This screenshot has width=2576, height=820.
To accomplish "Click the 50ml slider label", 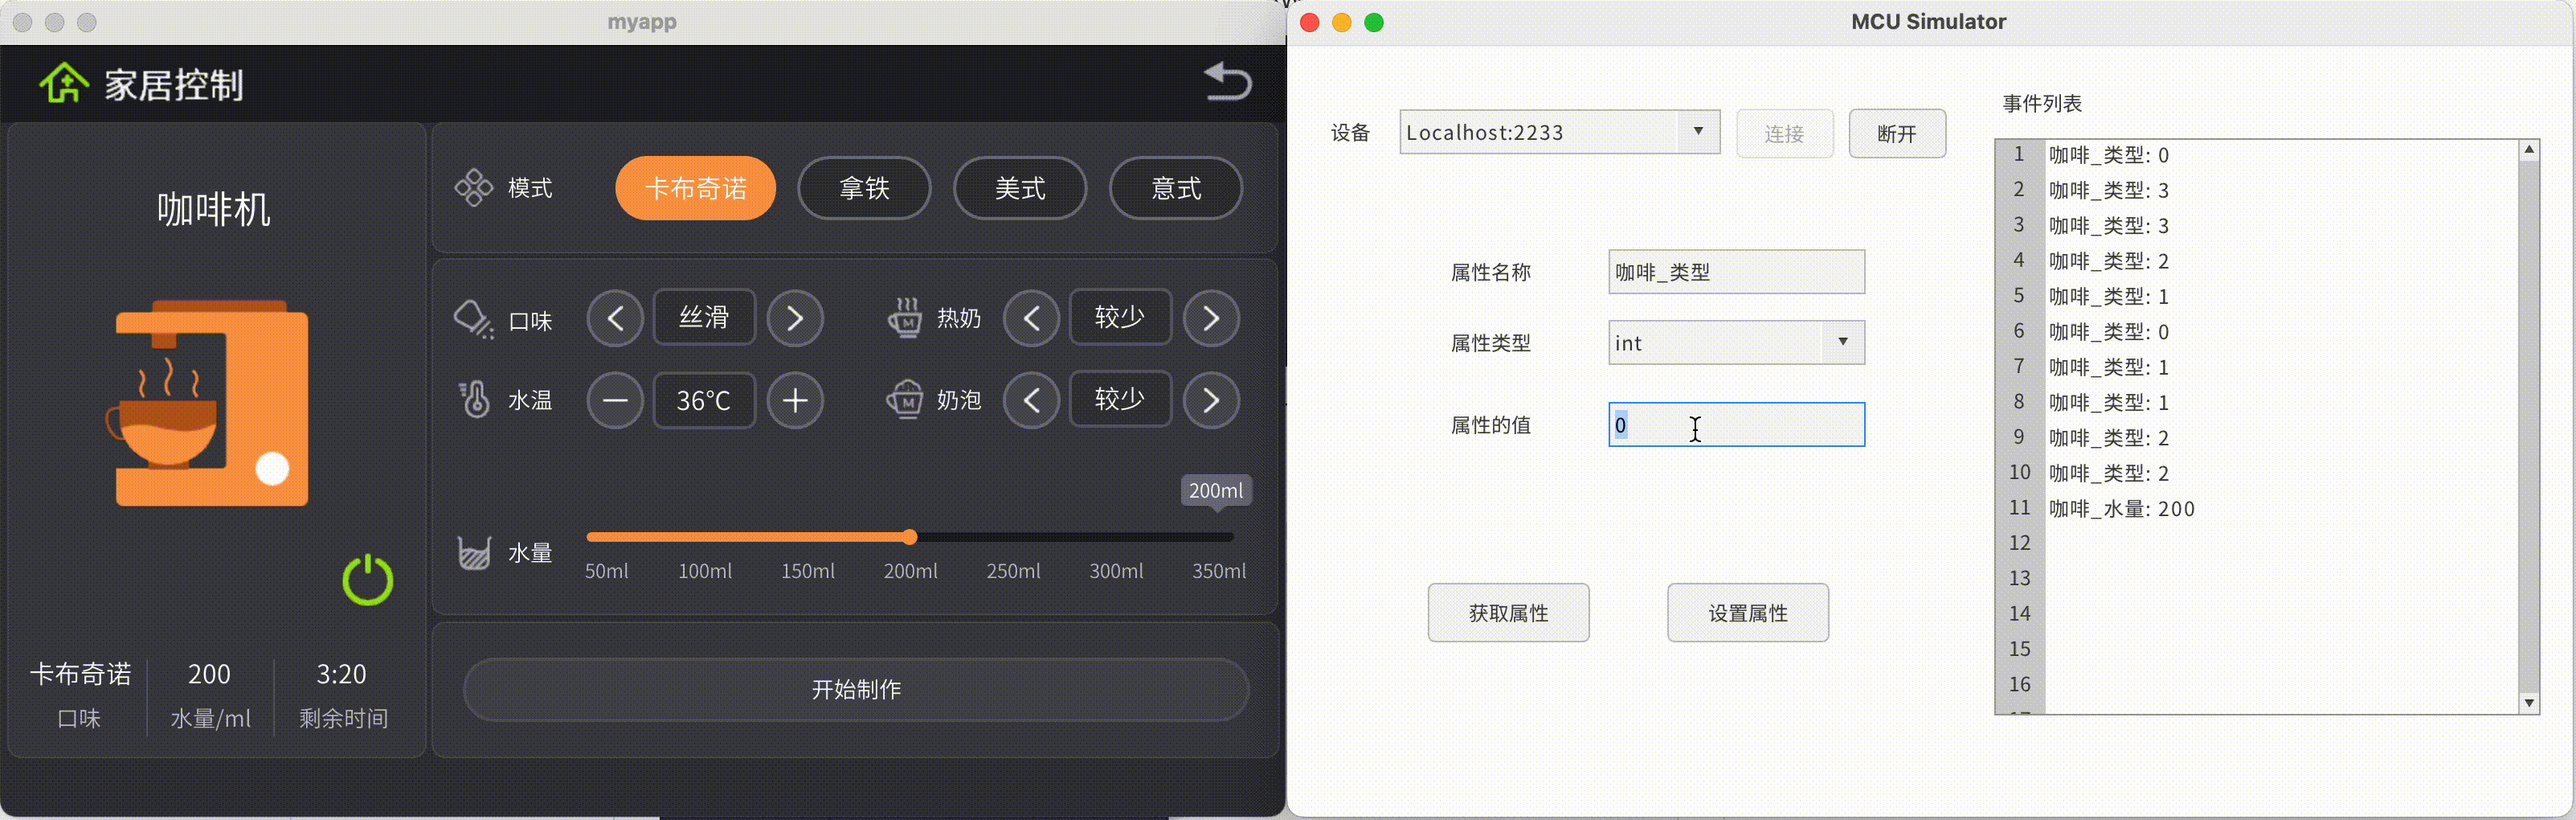I will 606,571.
